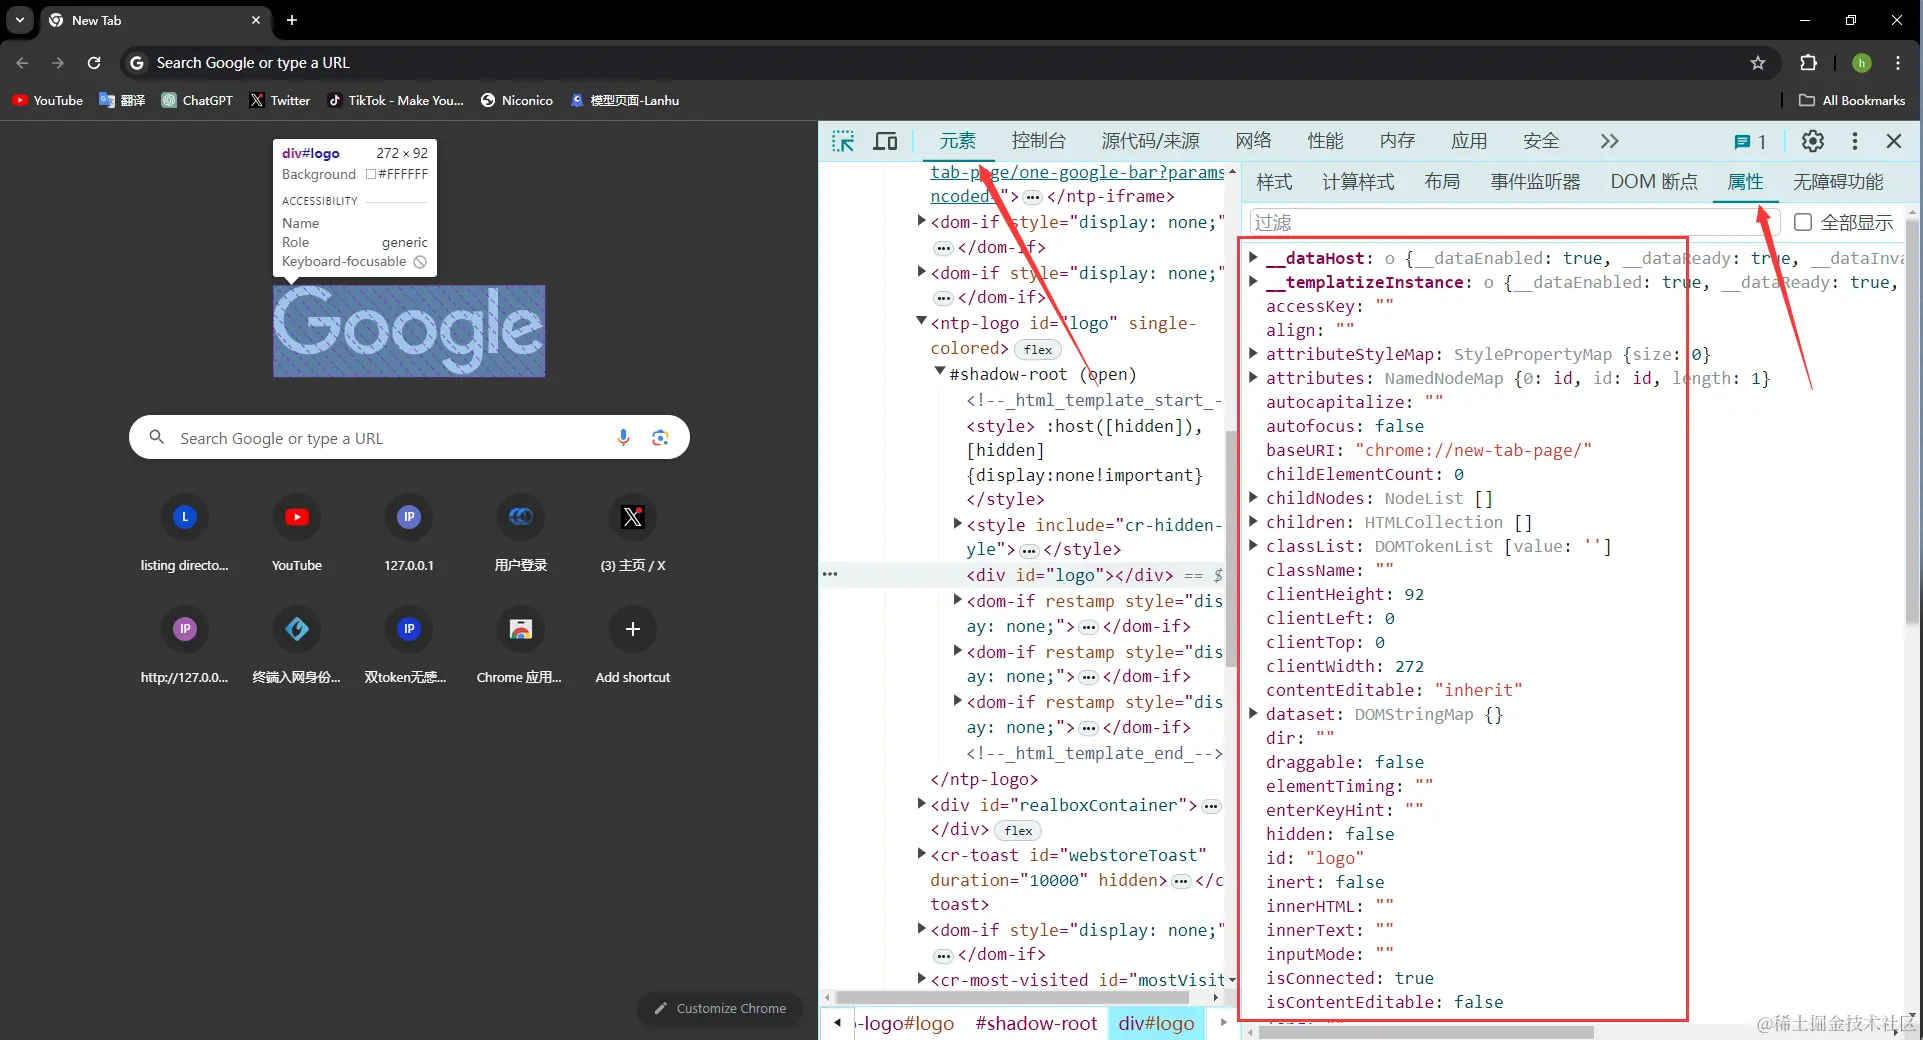The image size is (1923, 1040).
Task: Switch to the 性能 (Performance) tab
Action: pyautogui.click(x=1326, y=141)
